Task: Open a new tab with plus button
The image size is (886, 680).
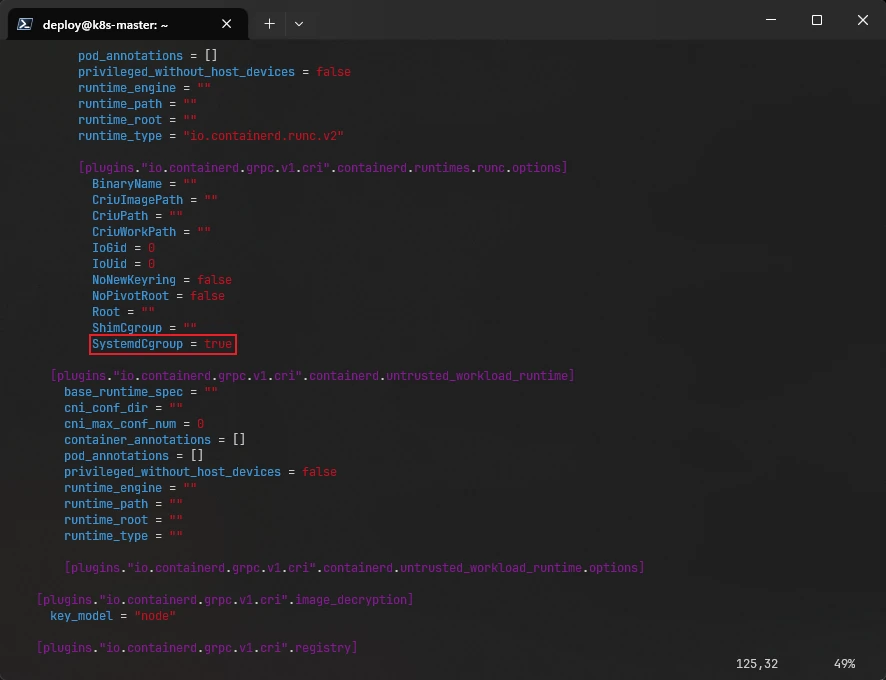Action: coord(269,24)
